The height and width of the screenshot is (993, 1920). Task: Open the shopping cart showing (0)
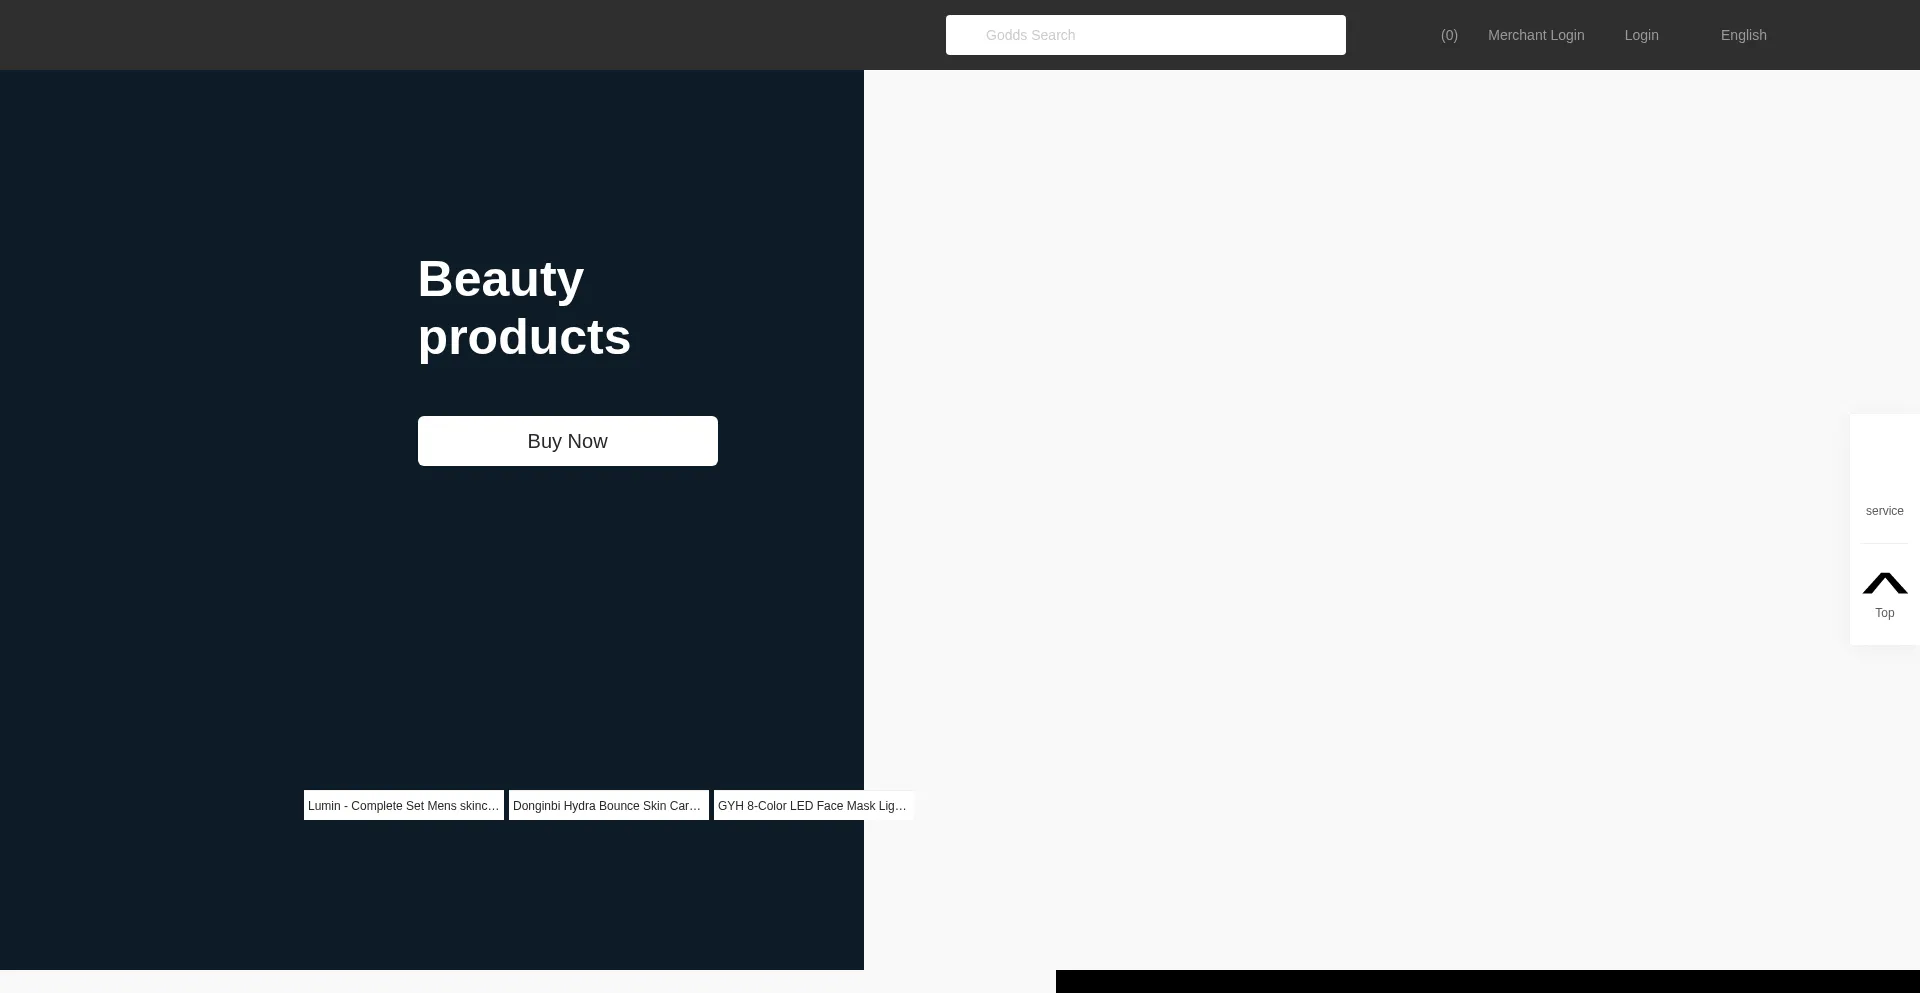[x=1448, y=35]
